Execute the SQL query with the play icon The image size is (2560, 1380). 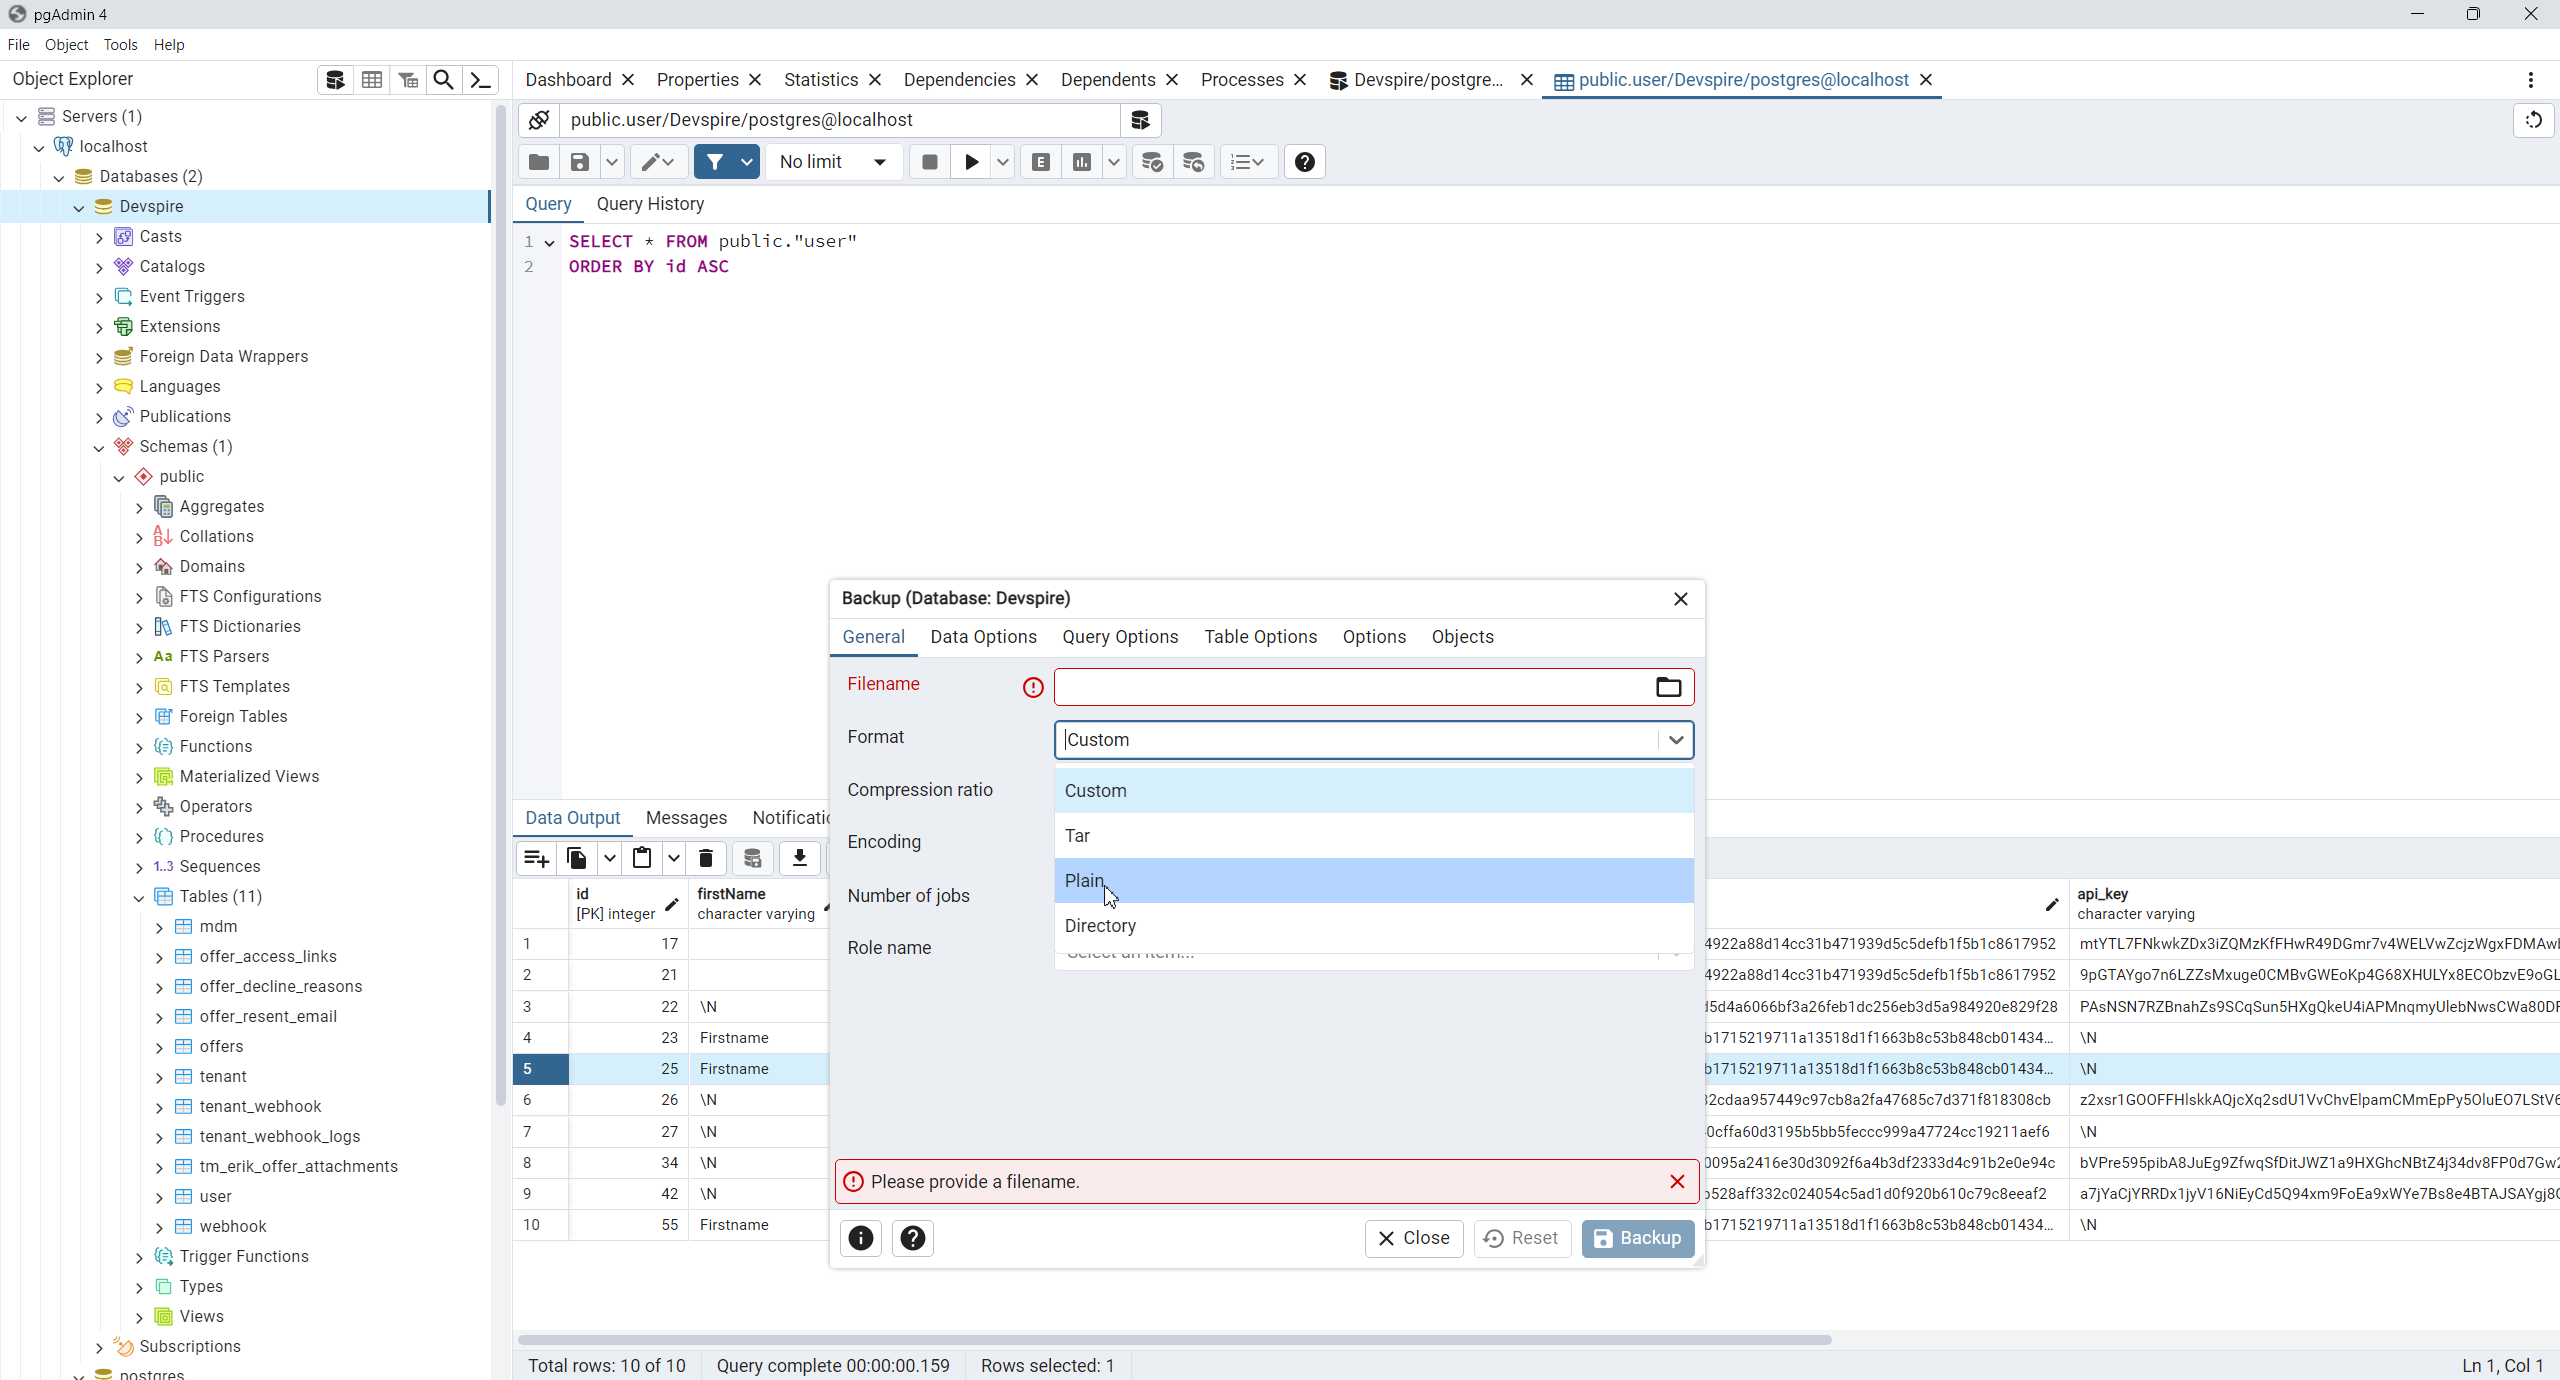point(969,162)
